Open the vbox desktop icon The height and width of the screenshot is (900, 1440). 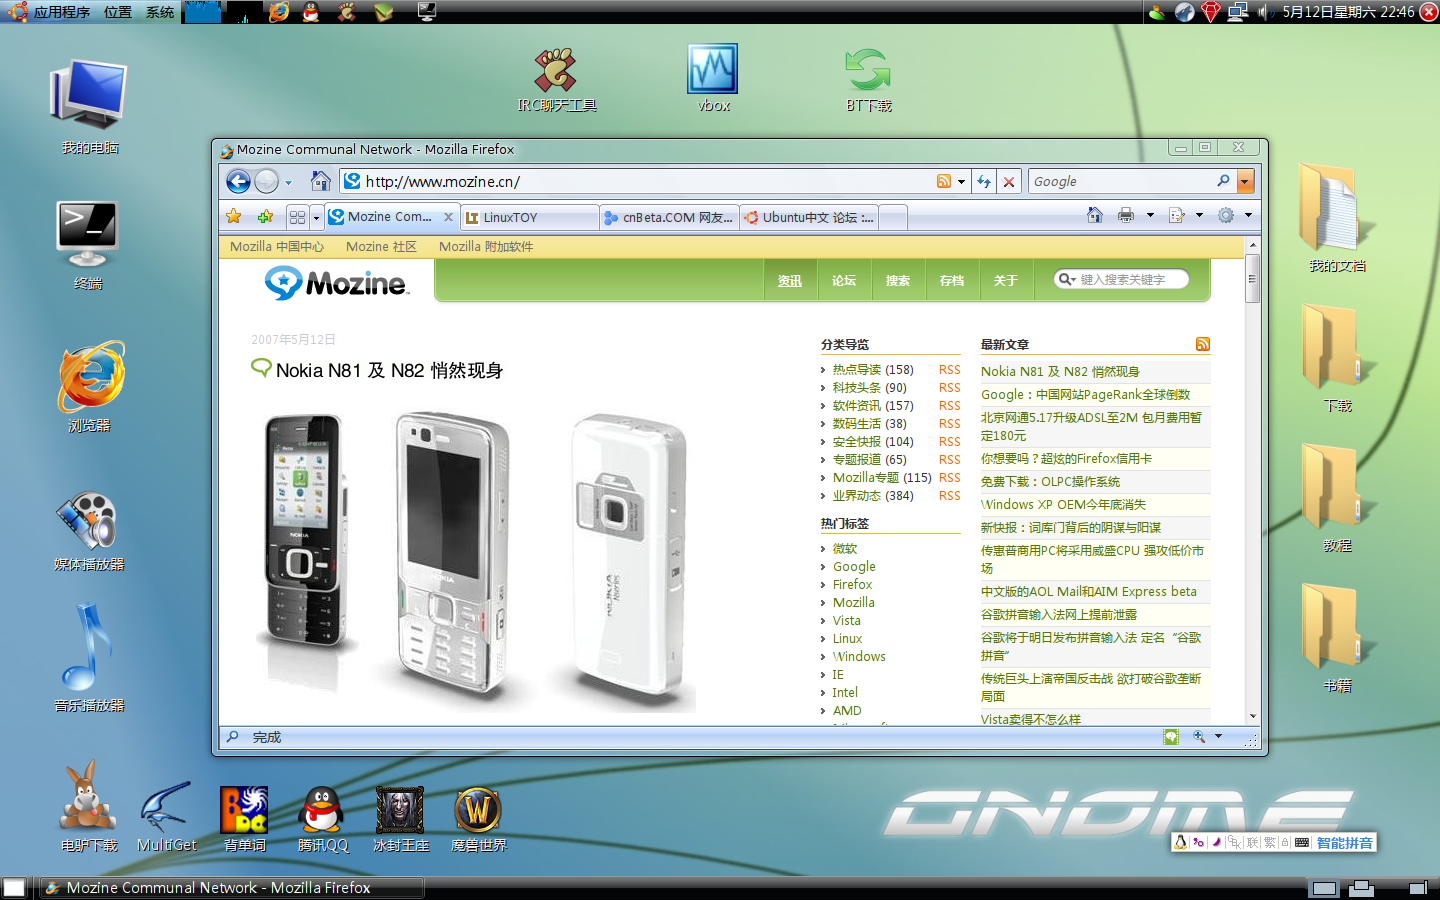[713, 78]
